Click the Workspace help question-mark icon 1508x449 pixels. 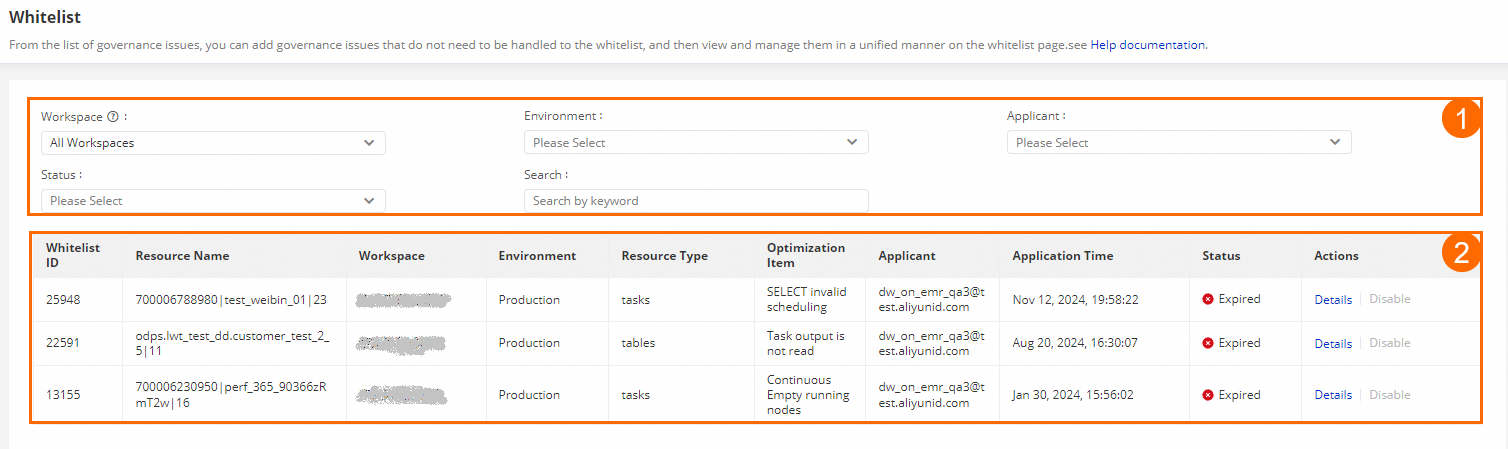(x=113, y=117)
